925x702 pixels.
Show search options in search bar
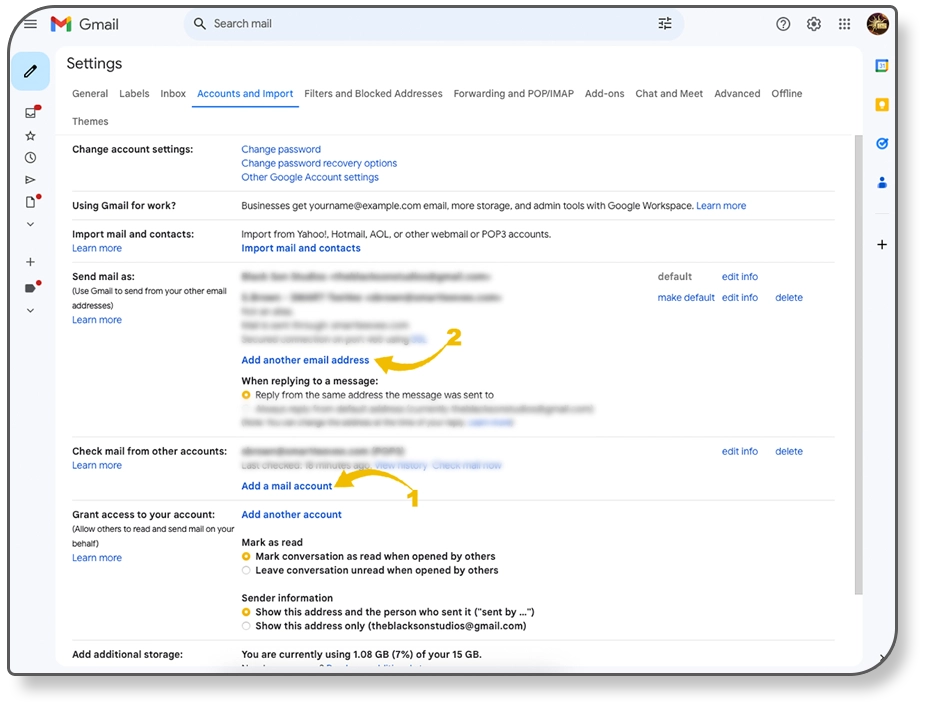point(665,24)
